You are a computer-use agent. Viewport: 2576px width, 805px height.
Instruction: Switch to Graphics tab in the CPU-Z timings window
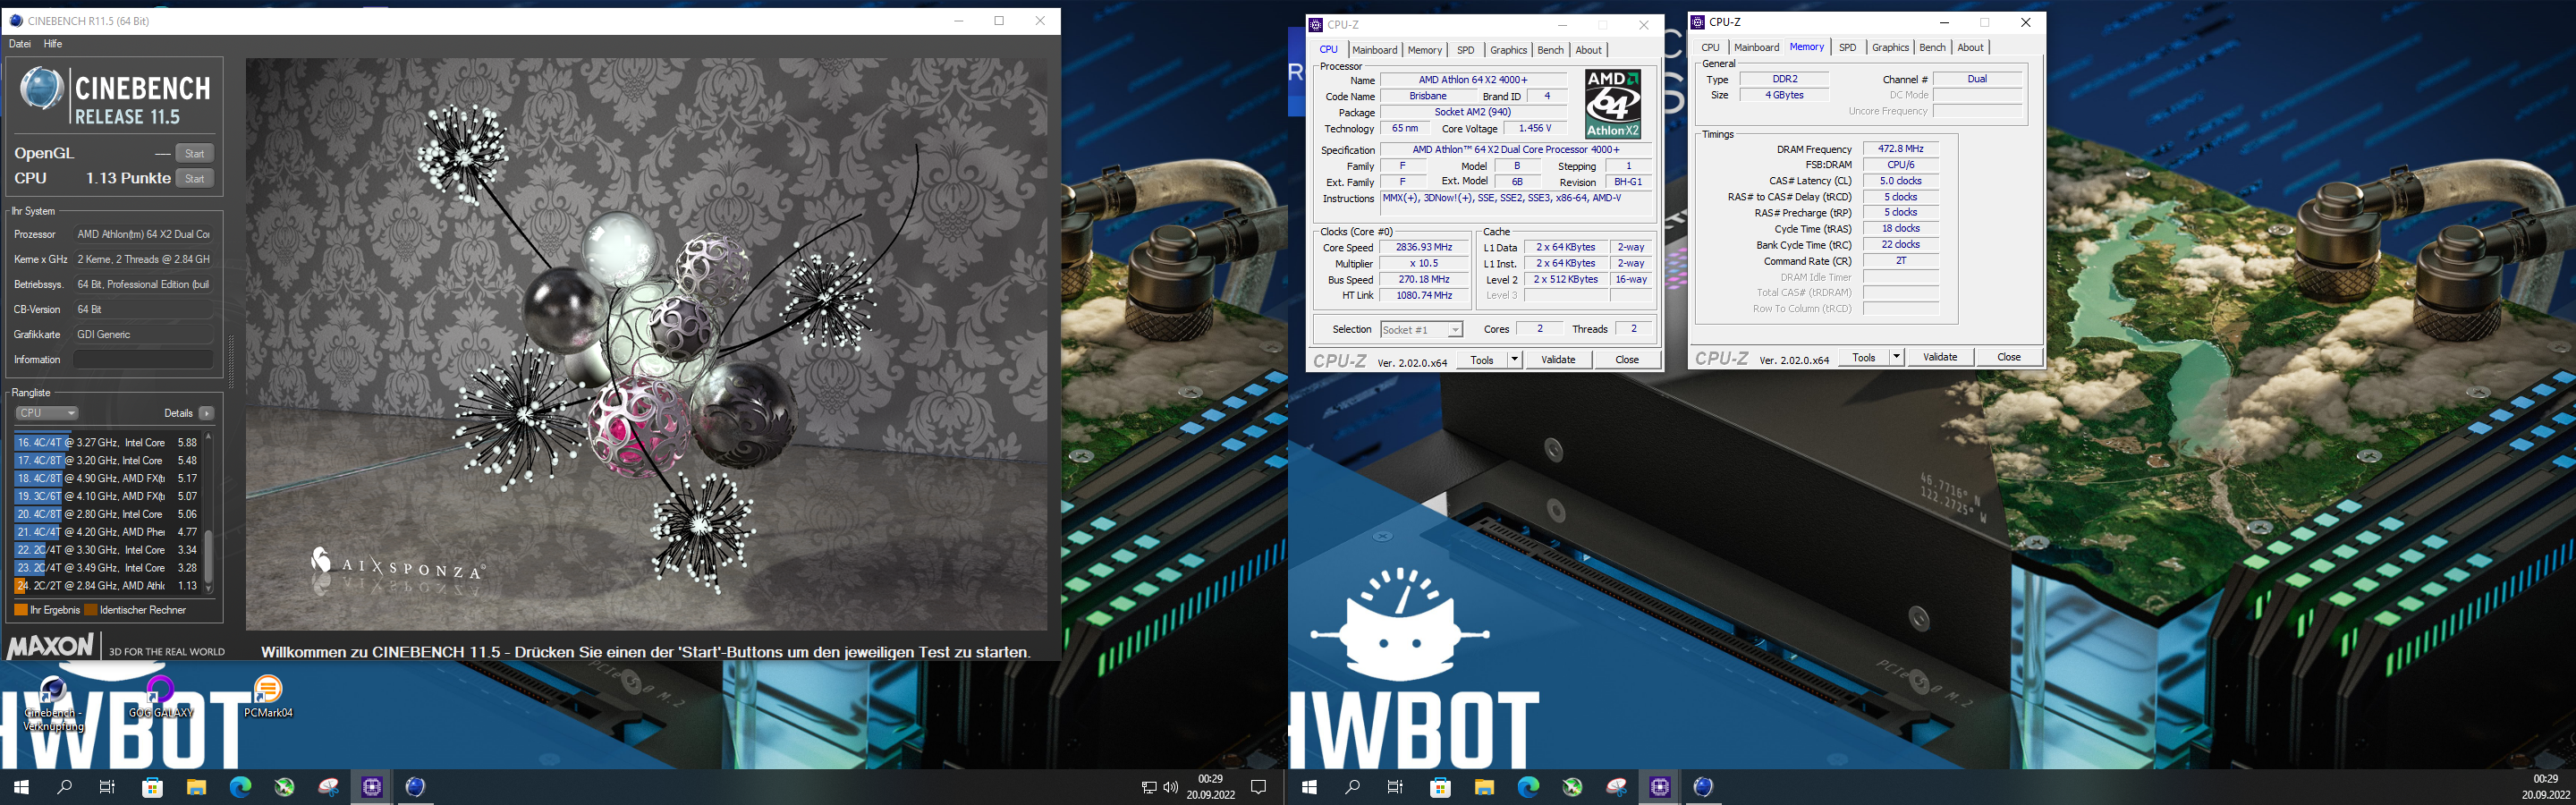1890,47
